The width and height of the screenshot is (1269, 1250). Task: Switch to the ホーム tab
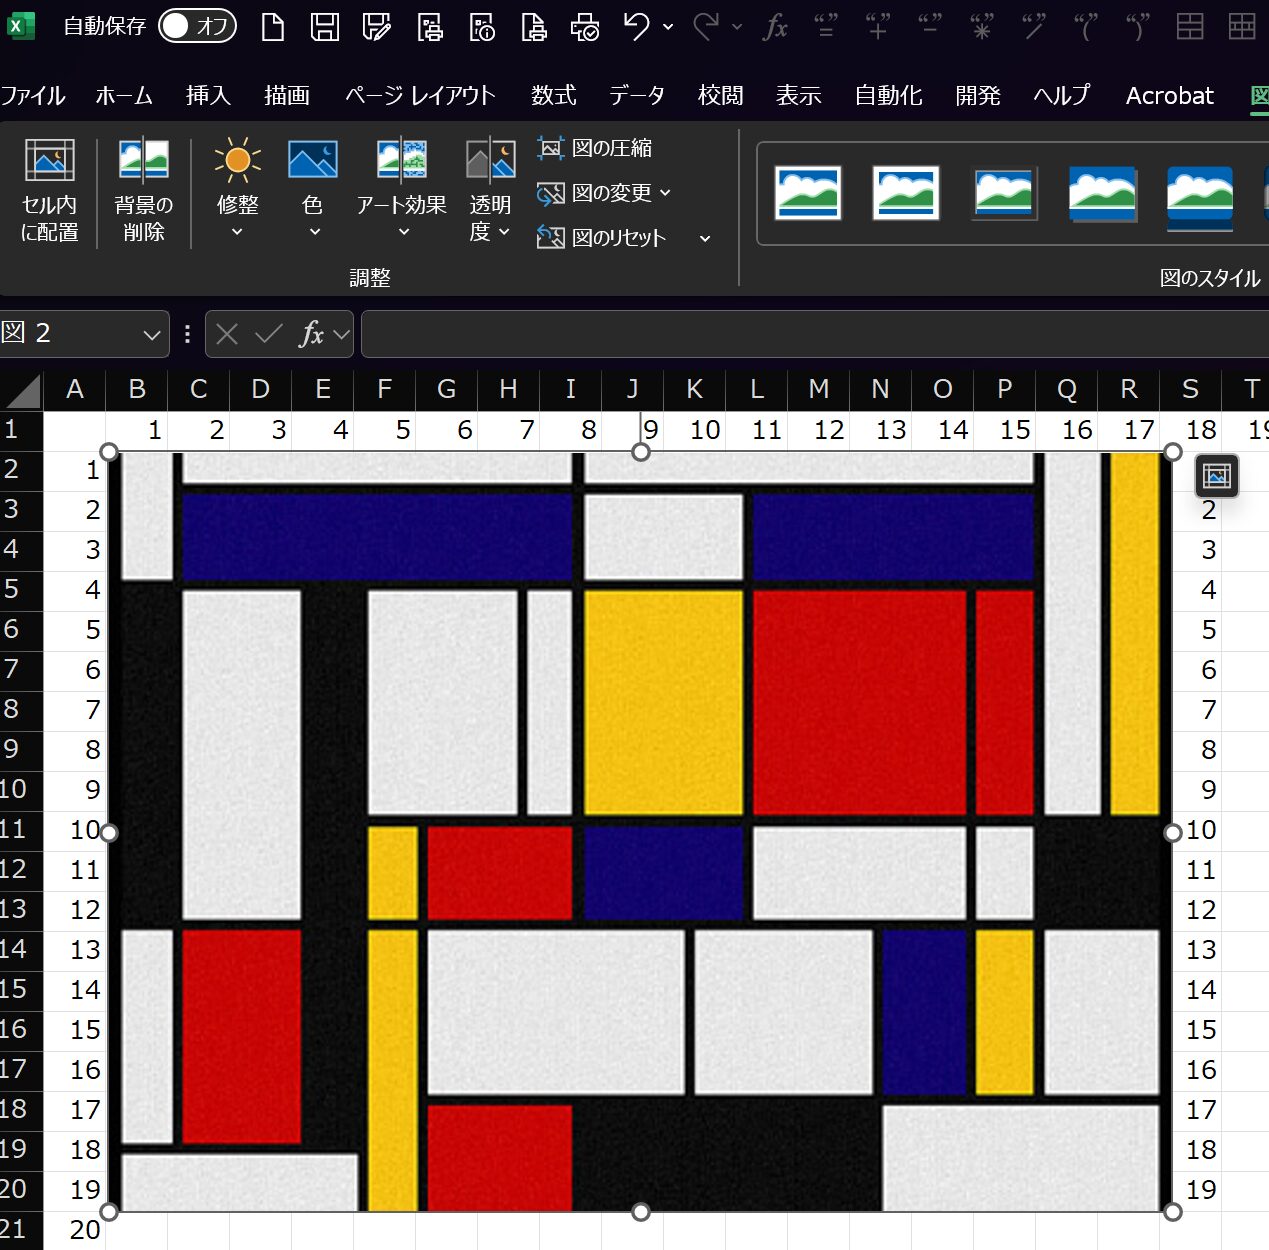coord(124,96)
